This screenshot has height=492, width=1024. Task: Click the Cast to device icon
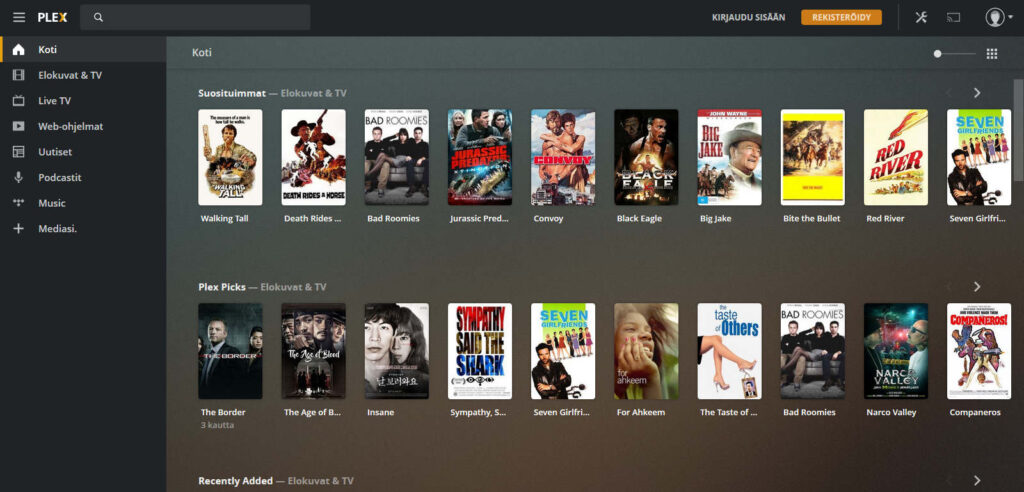tap(954, 17)
